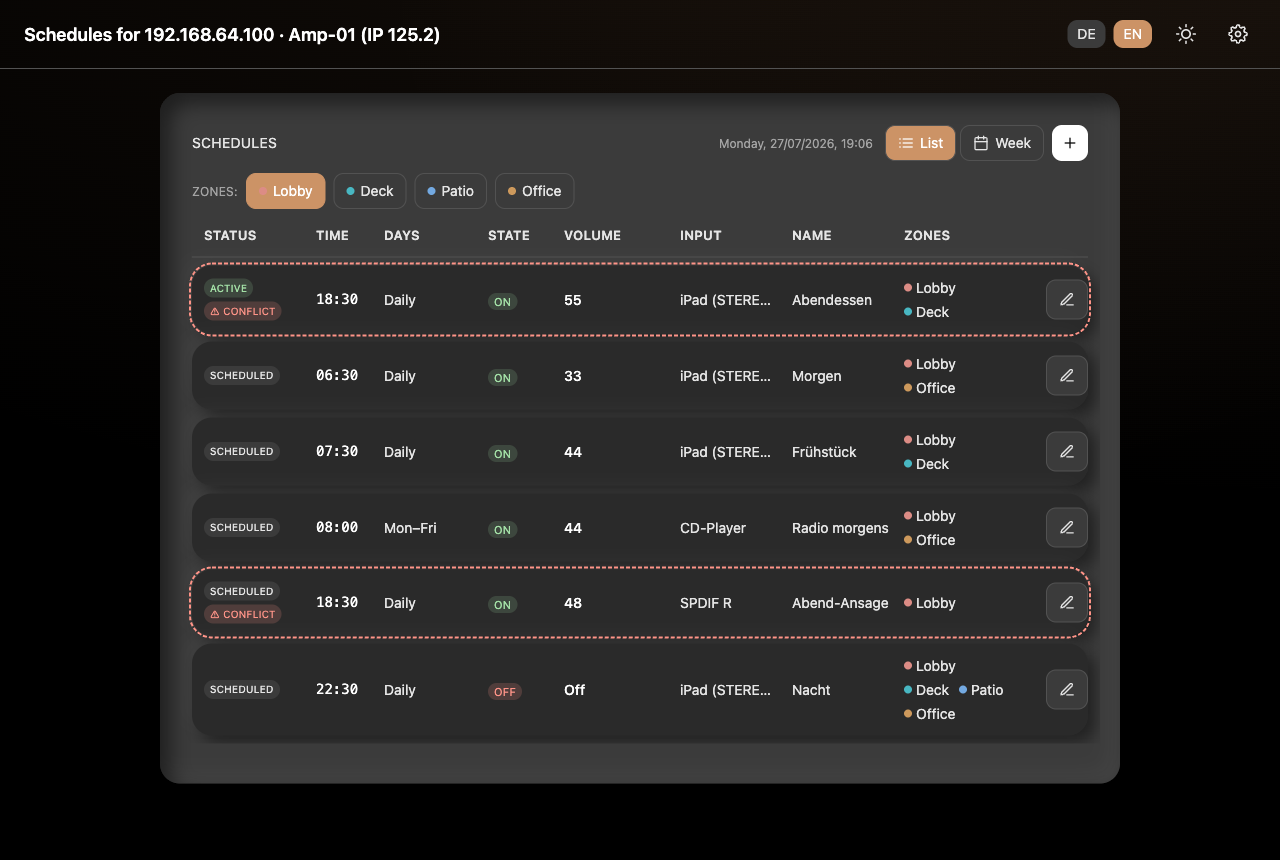Toggle light theme with the sun icon
Screen dimensions: 1280x860
(1186, 34)
